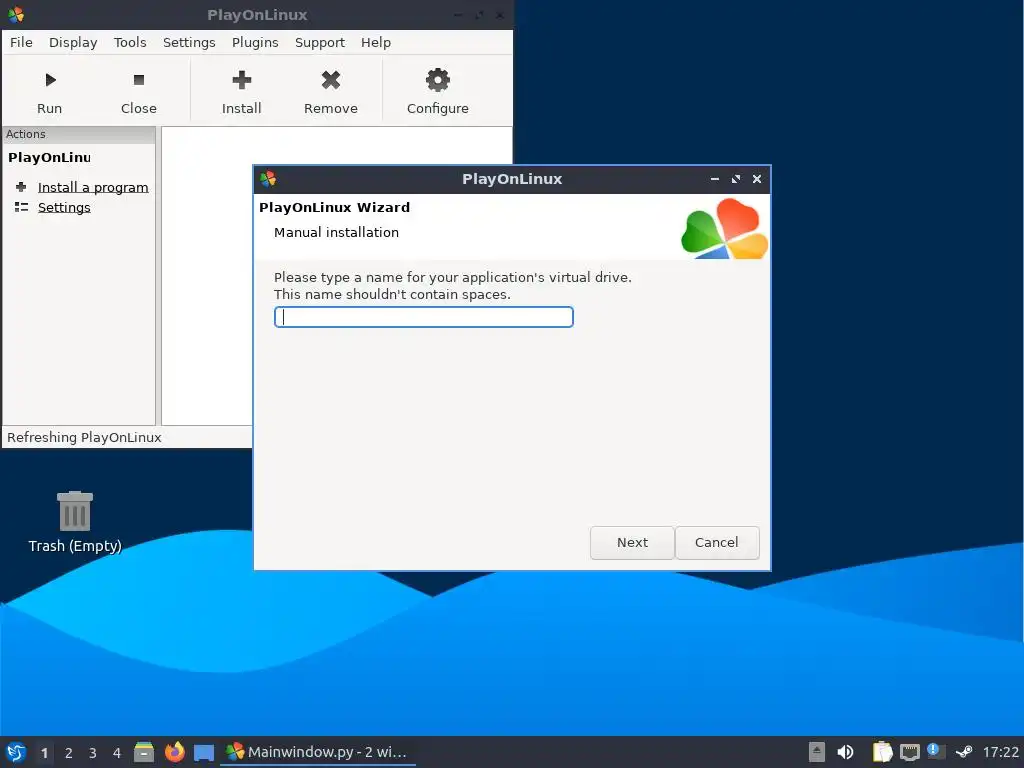Click the Settings link in Actions panel

64,208
